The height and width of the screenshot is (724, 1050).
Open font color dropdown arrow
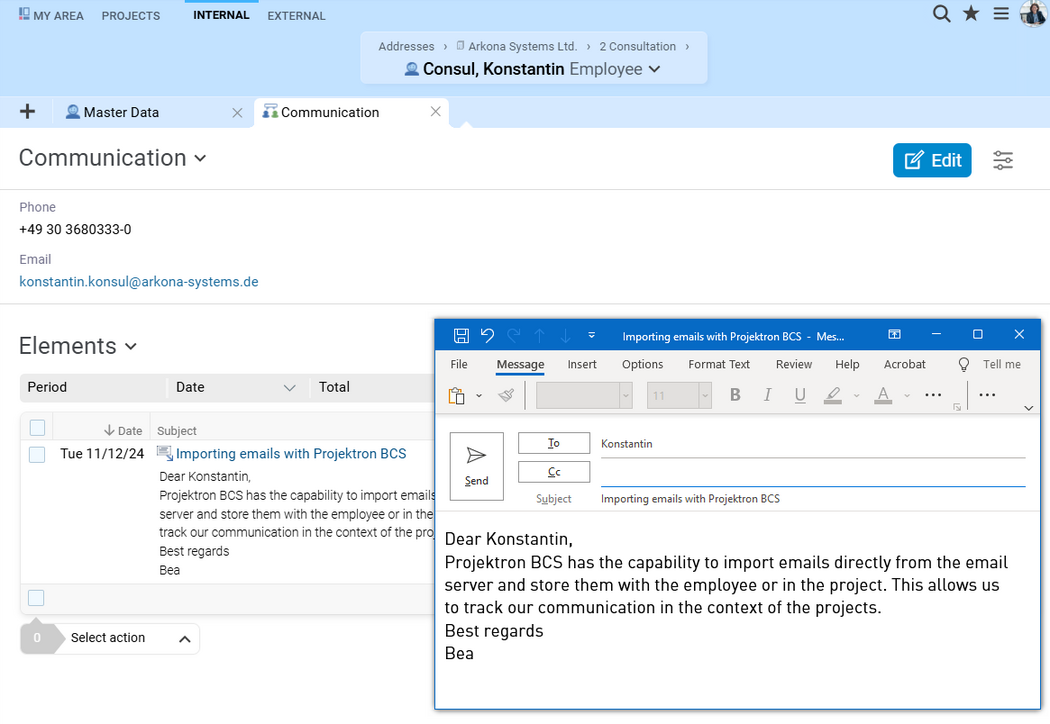coord(907,396)
